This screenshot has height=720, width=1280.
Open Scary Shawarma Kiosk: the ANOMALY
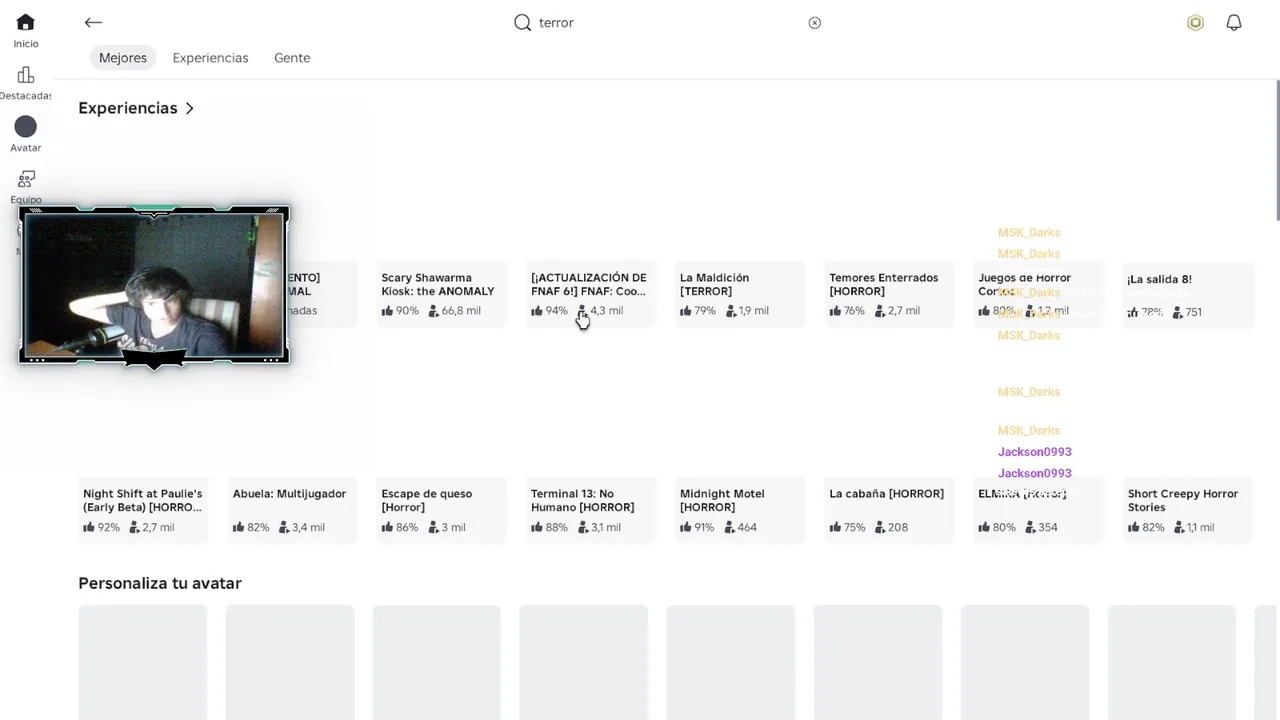[x=438, y=285]
